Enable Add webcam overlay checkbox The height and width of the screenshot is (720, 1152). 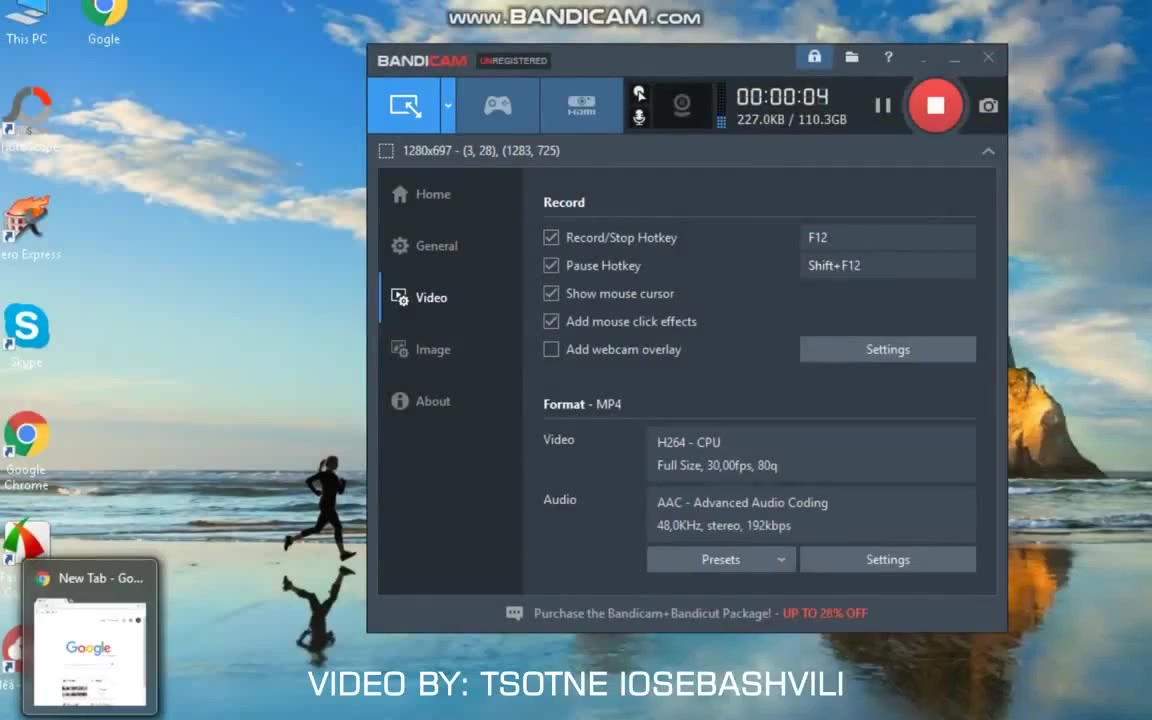pos(551,349)
